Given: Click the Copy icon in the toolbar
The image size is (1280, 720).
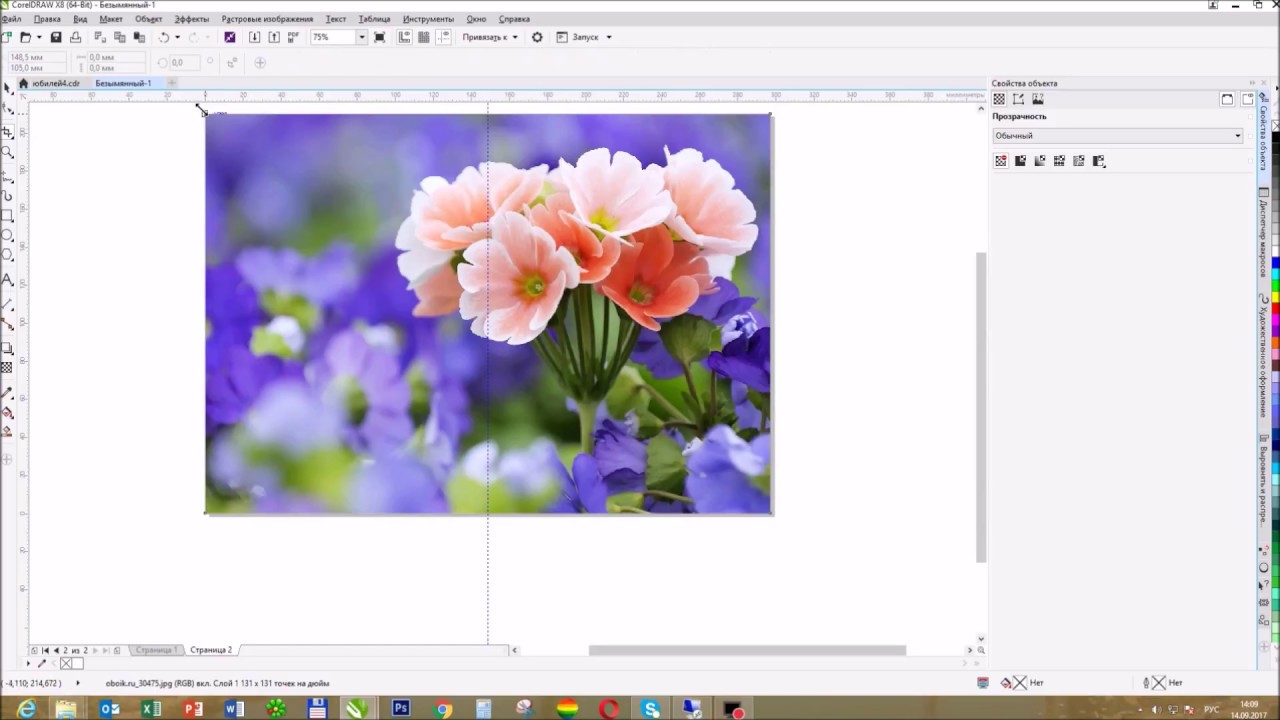Looking at the screenshot, I should tap(119, 37).
